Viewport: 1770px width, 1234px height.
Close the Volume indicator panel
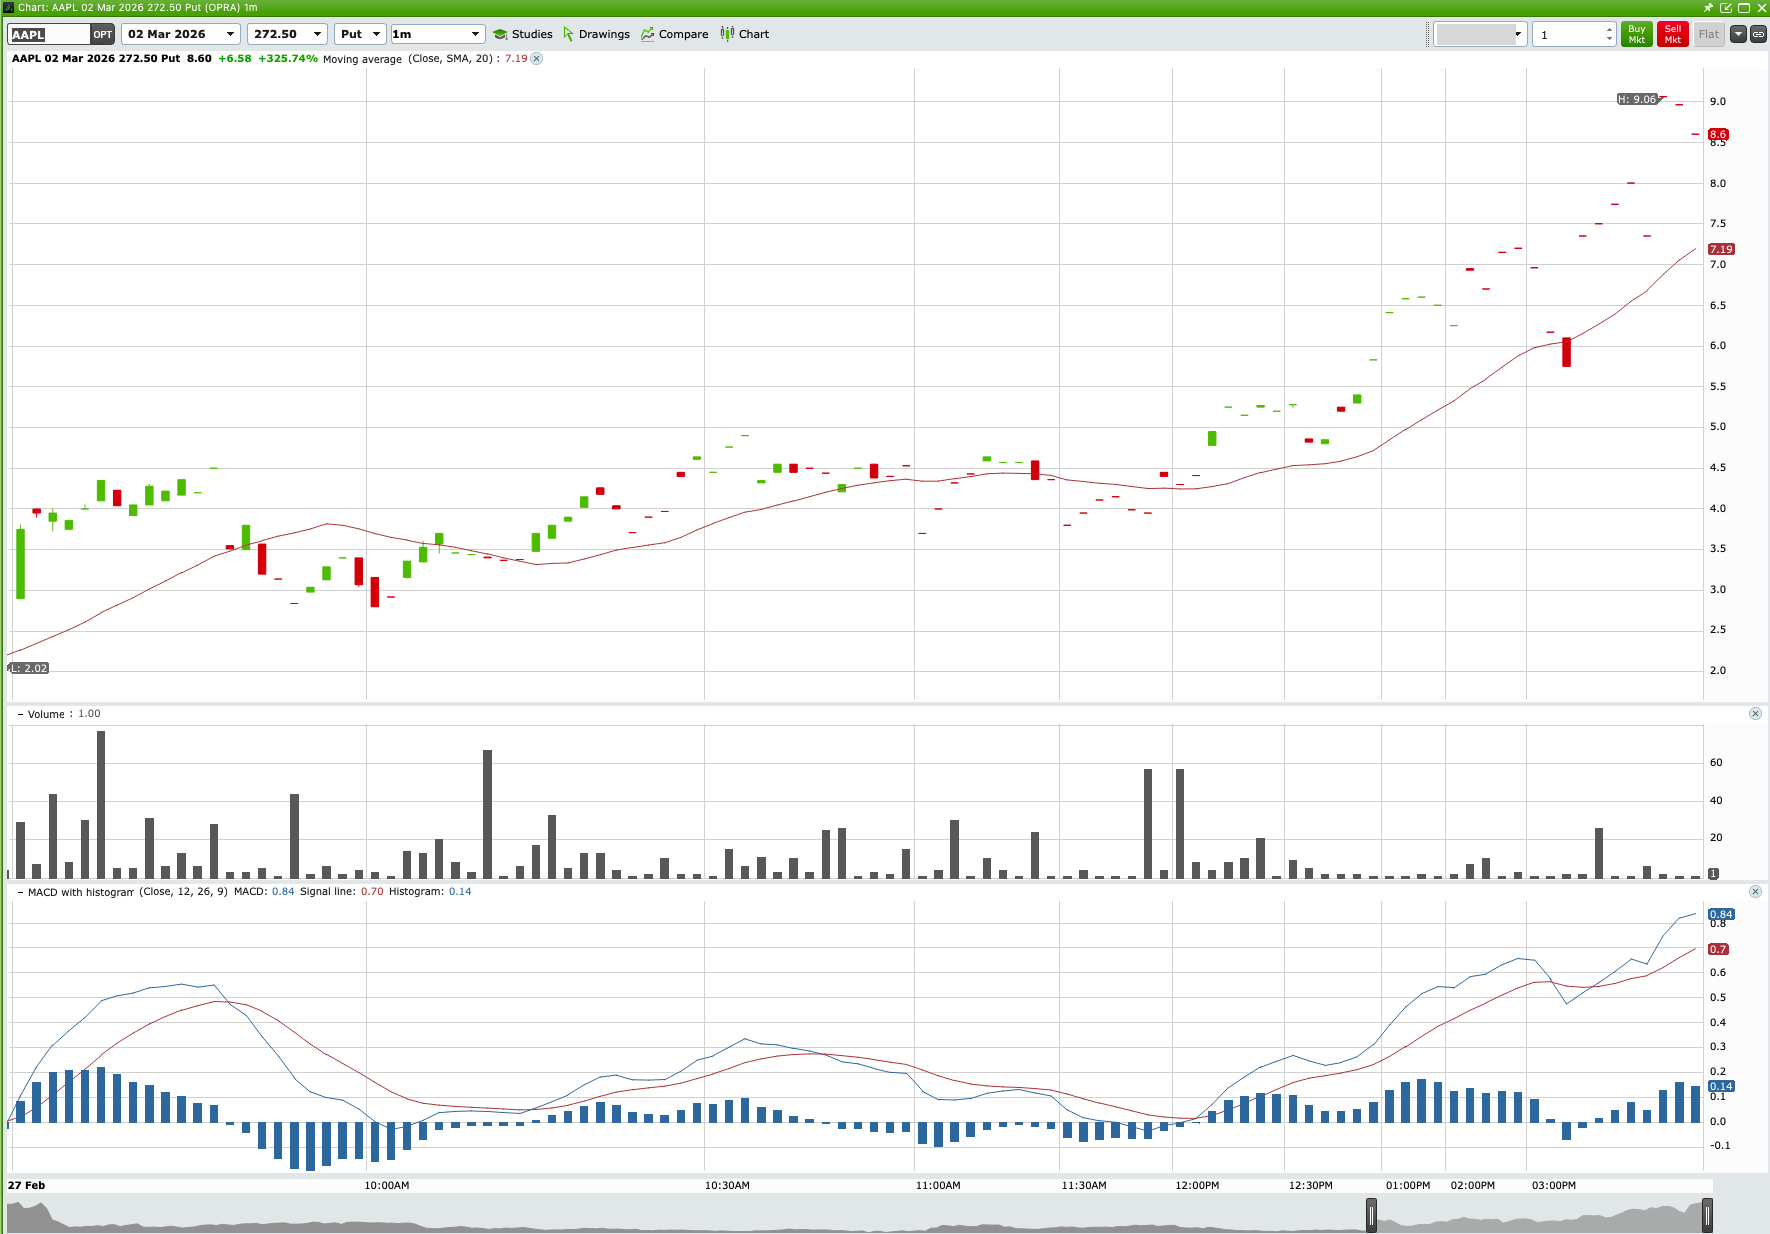pyautogui.click(x=1756, y=713)
